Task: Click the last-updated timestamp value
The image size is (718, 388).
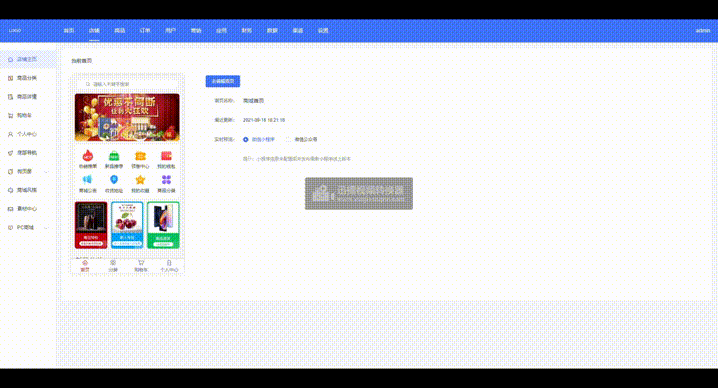Action: 264,120
